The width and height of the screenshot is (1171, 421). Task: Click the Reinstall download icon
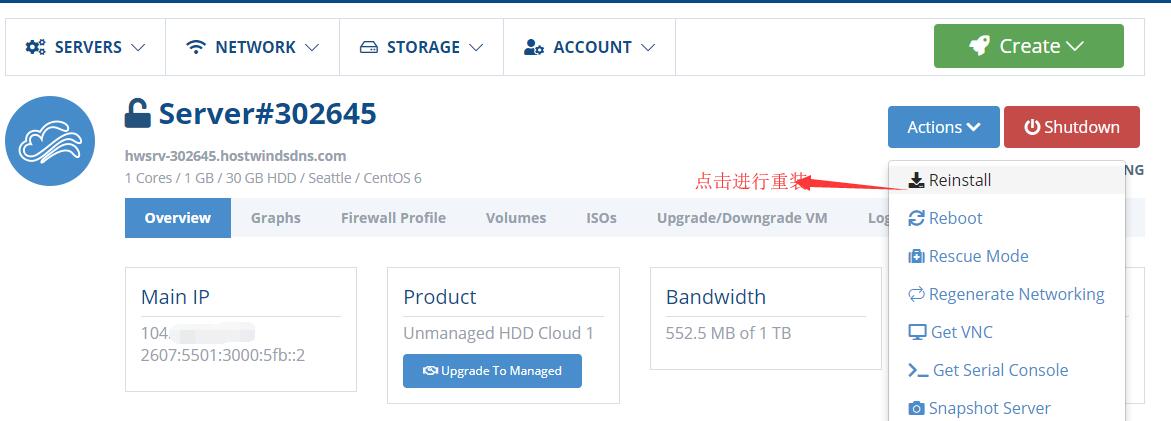coord(916,180)
